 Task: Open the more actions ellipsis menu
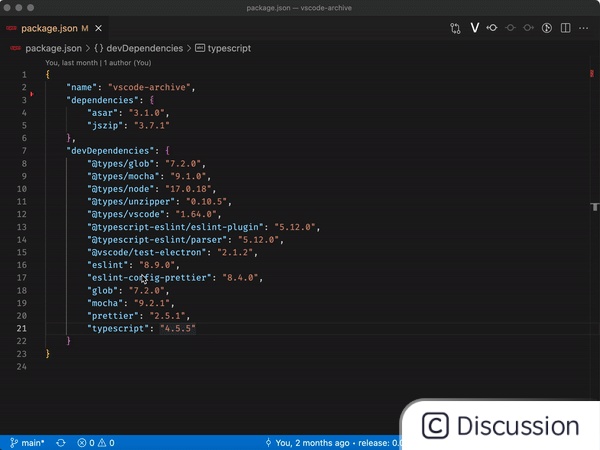(584, 28)
